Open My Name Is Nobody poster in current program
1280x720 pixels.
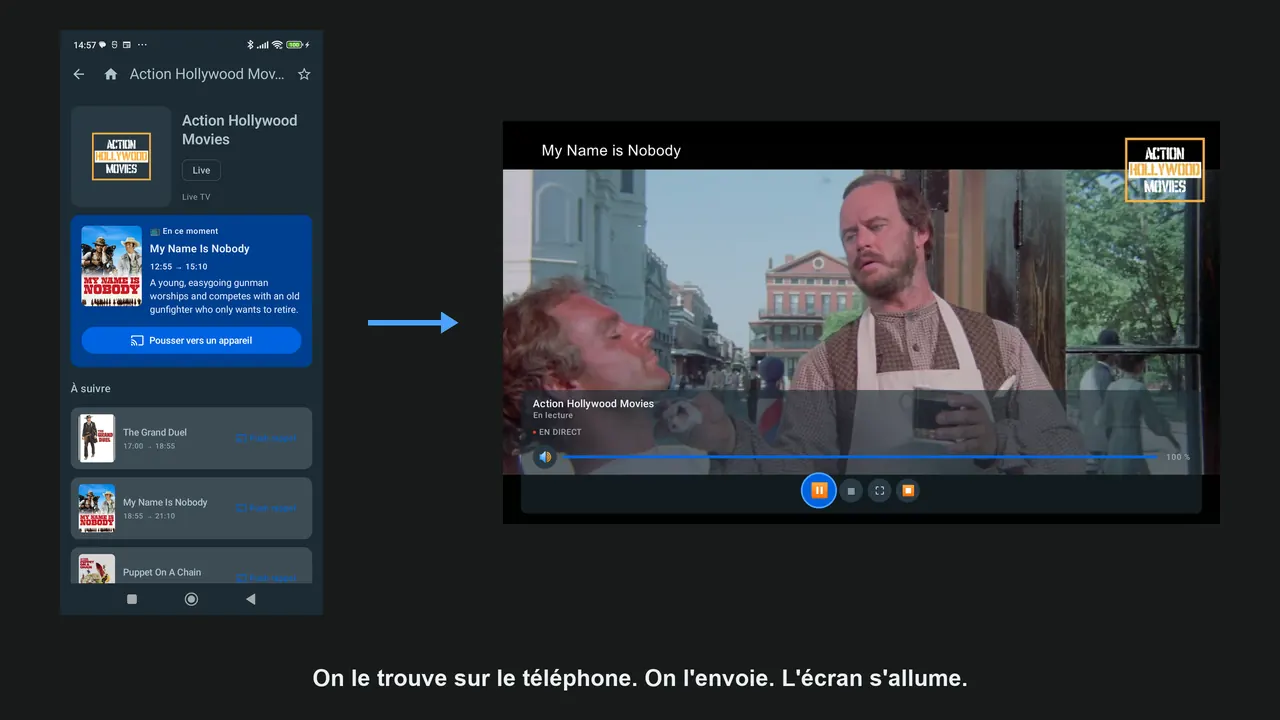coord(112,266)
